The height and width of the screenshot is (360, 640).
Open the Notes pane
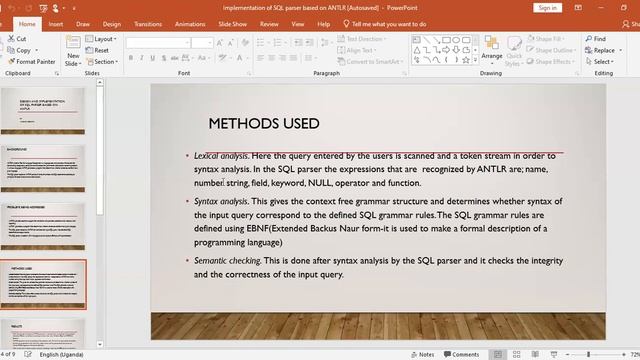click(423, 354)
